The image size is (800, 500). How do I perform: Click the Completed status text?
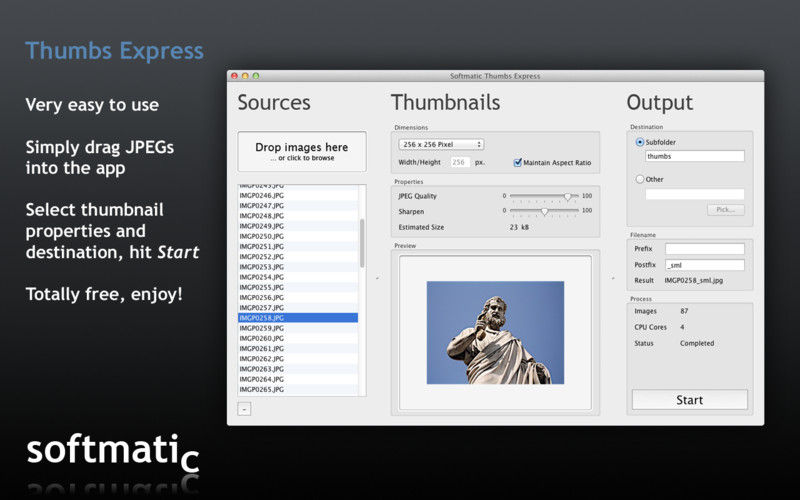tap(697, 343)
